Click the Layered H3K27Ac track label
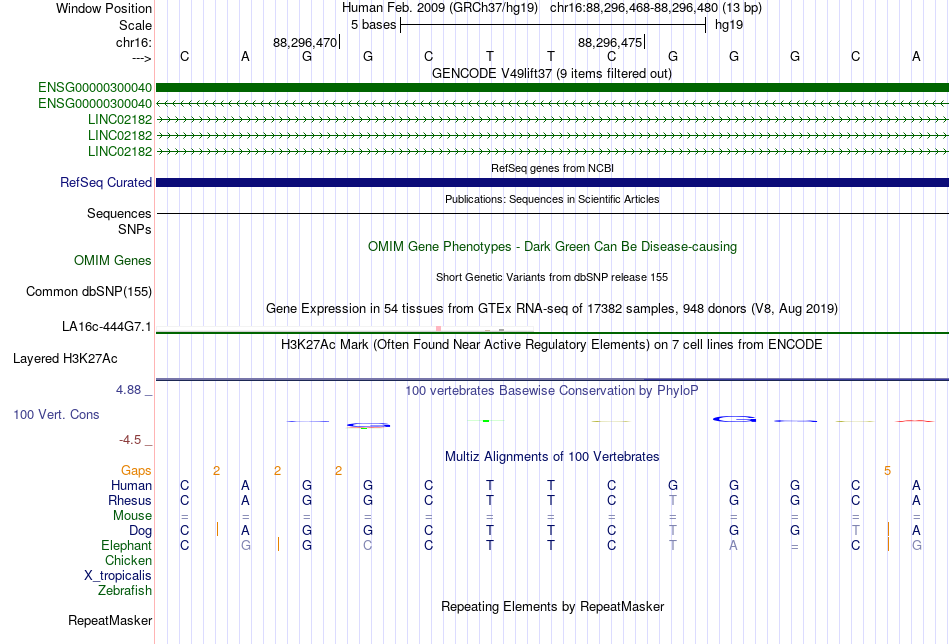 65,359
